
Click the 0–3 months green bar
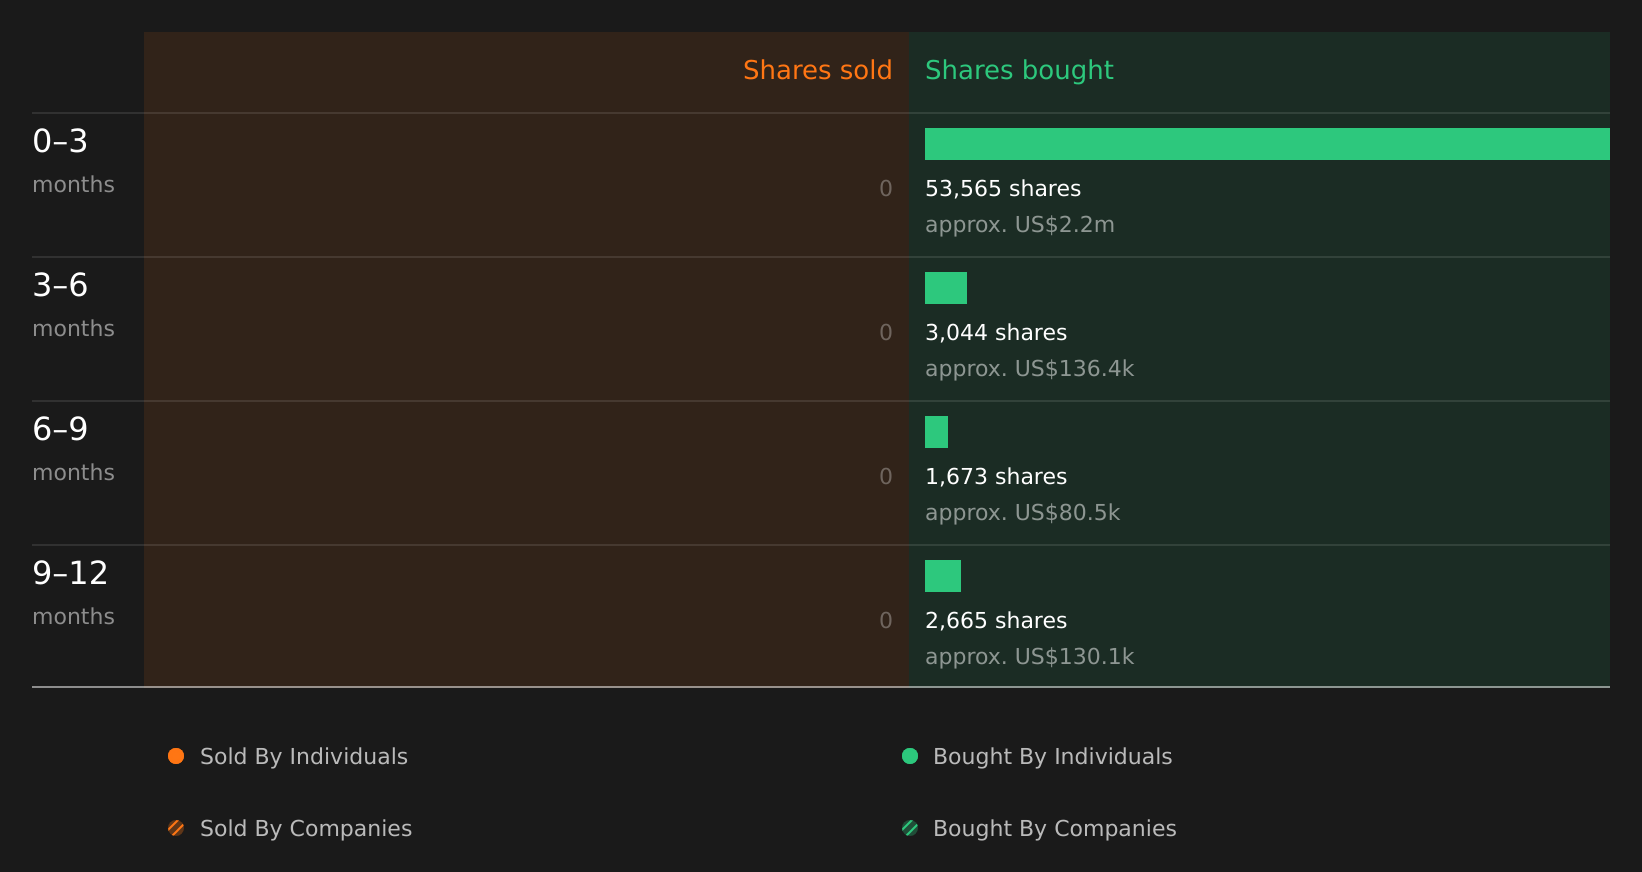click(x=1267, y=144)
